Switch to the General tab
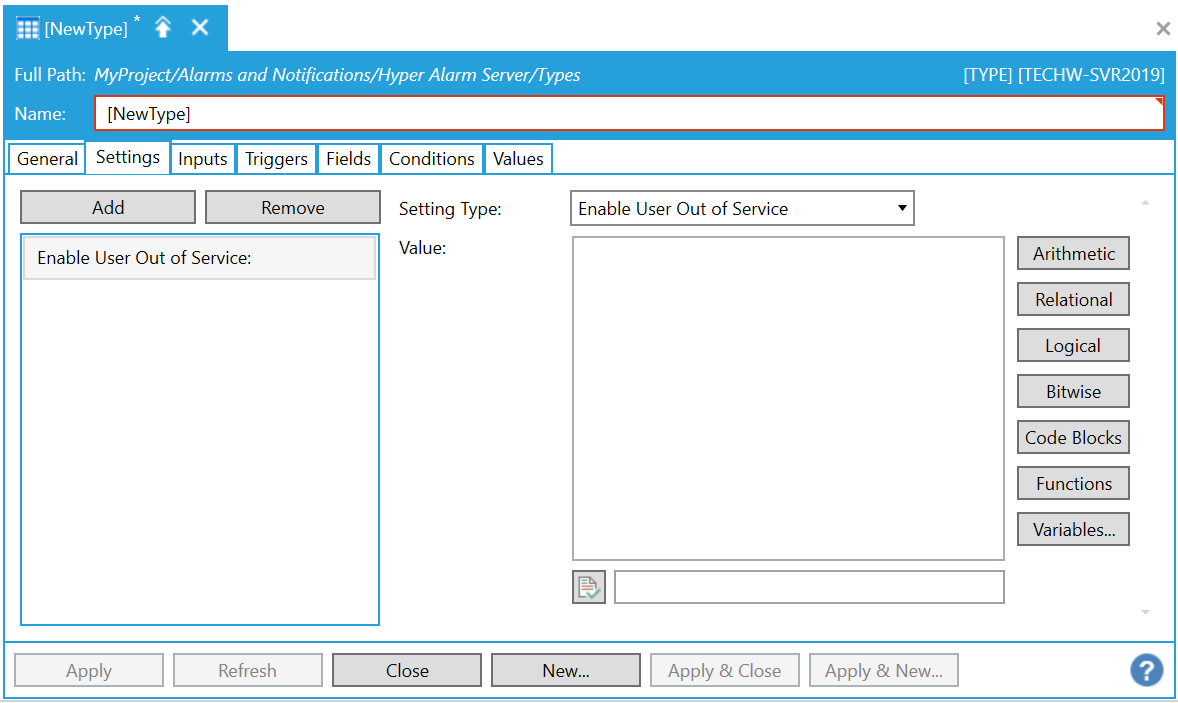This screenshot has width=1178, height=703. pyautogui.click(x=47, y=158)
